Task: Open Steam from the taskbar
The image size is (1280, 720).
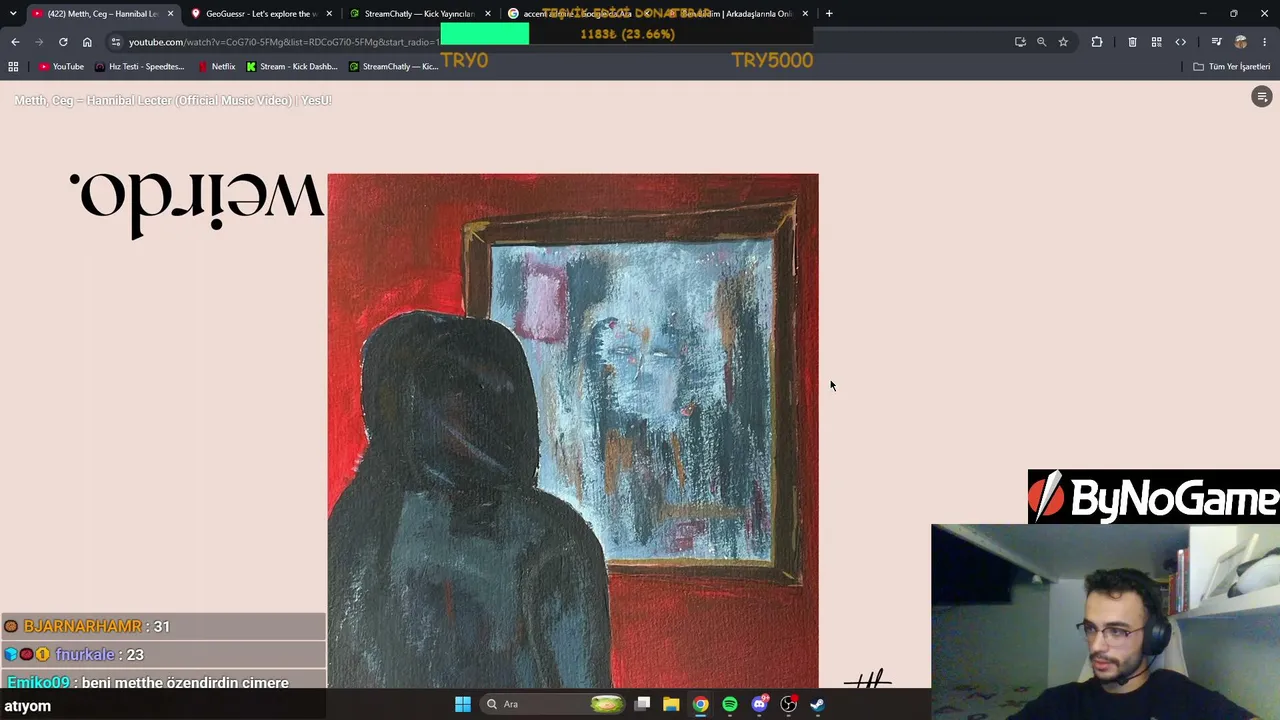Action: coord(817,704)
